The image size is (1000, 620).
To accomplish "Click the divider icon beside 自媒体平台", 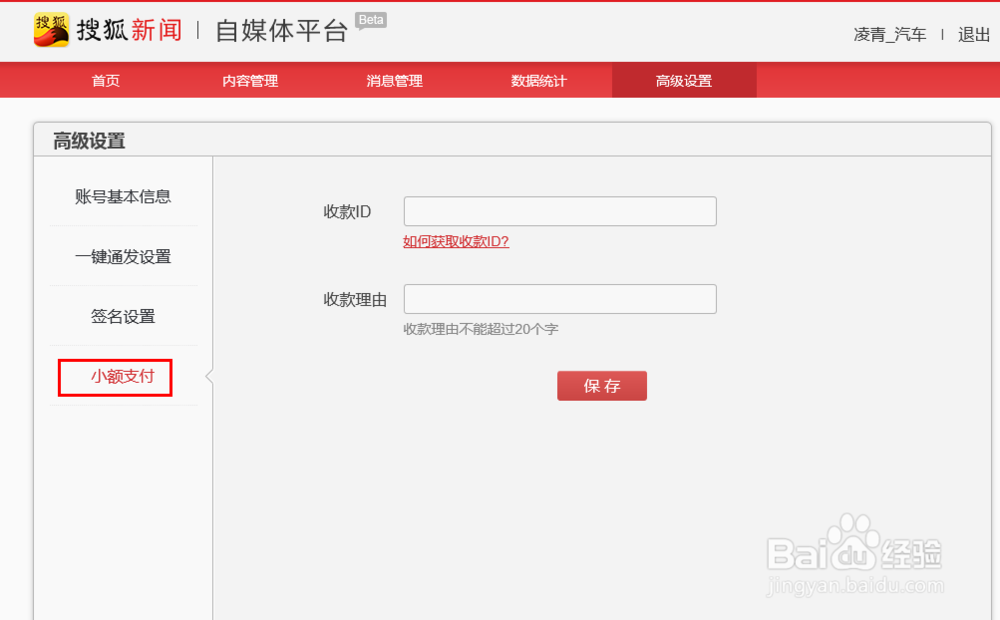I will [196, 29].
